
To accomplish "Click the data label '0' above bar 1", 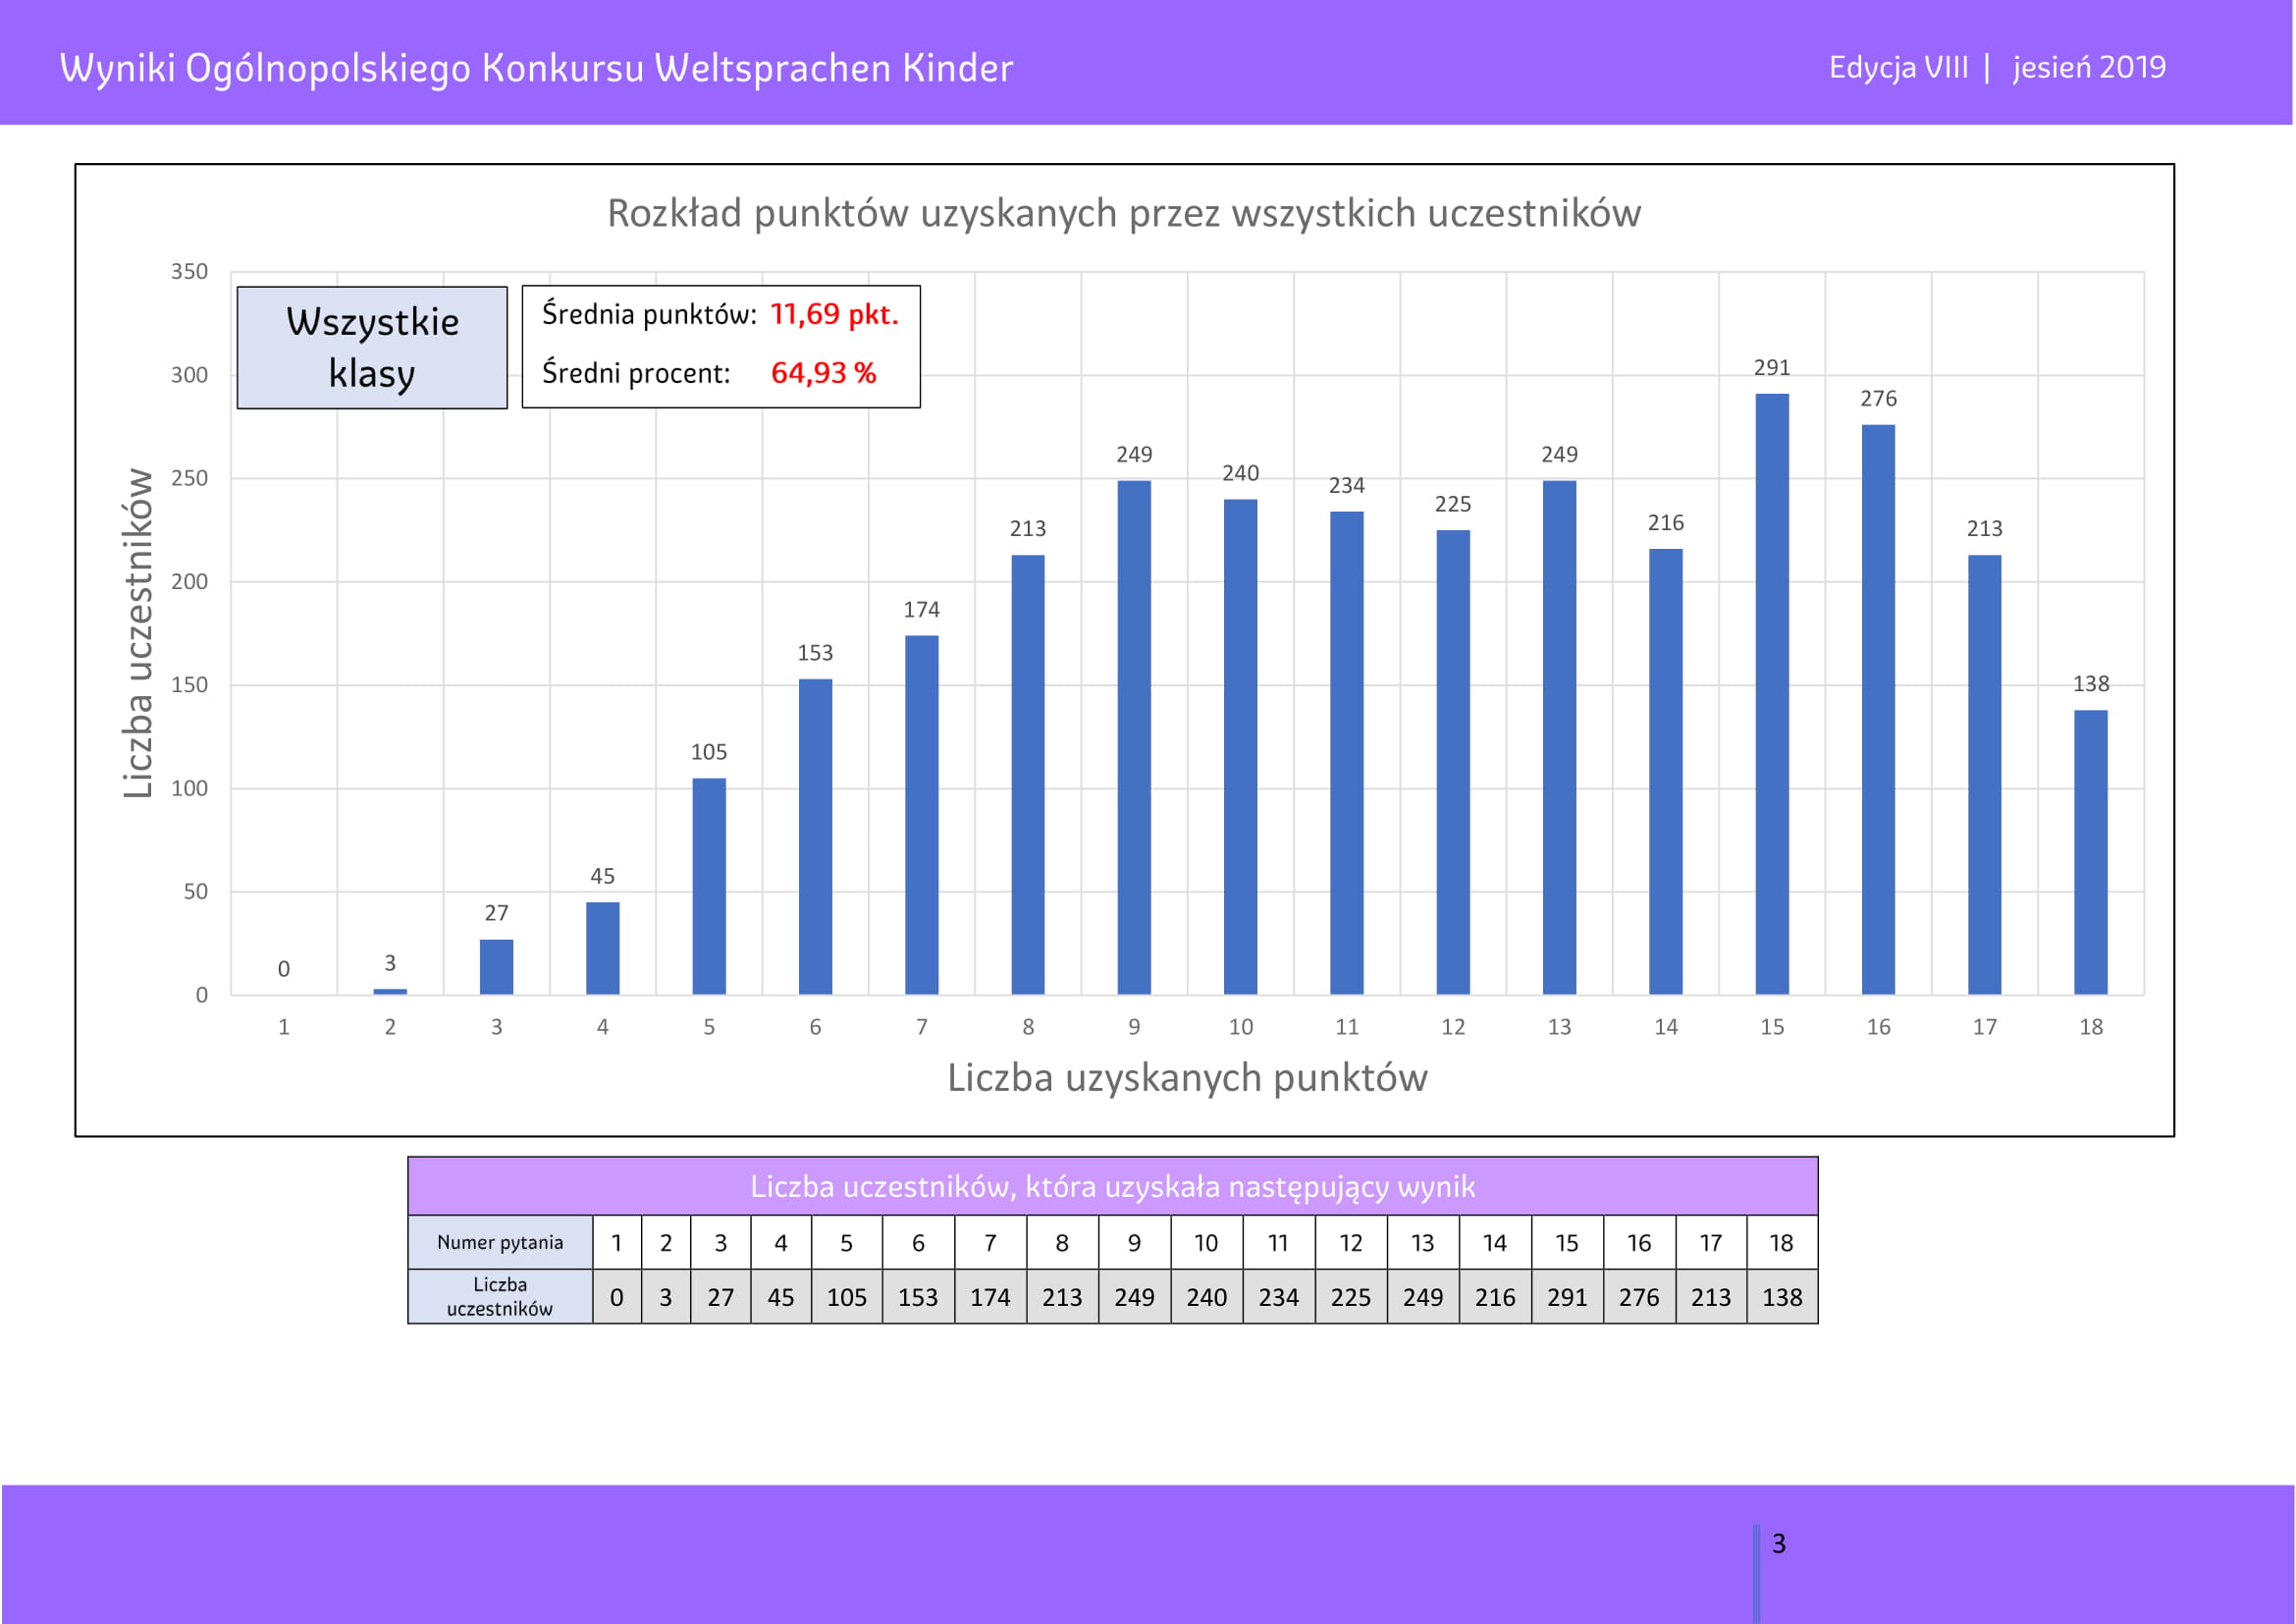I will click(284, 969).
